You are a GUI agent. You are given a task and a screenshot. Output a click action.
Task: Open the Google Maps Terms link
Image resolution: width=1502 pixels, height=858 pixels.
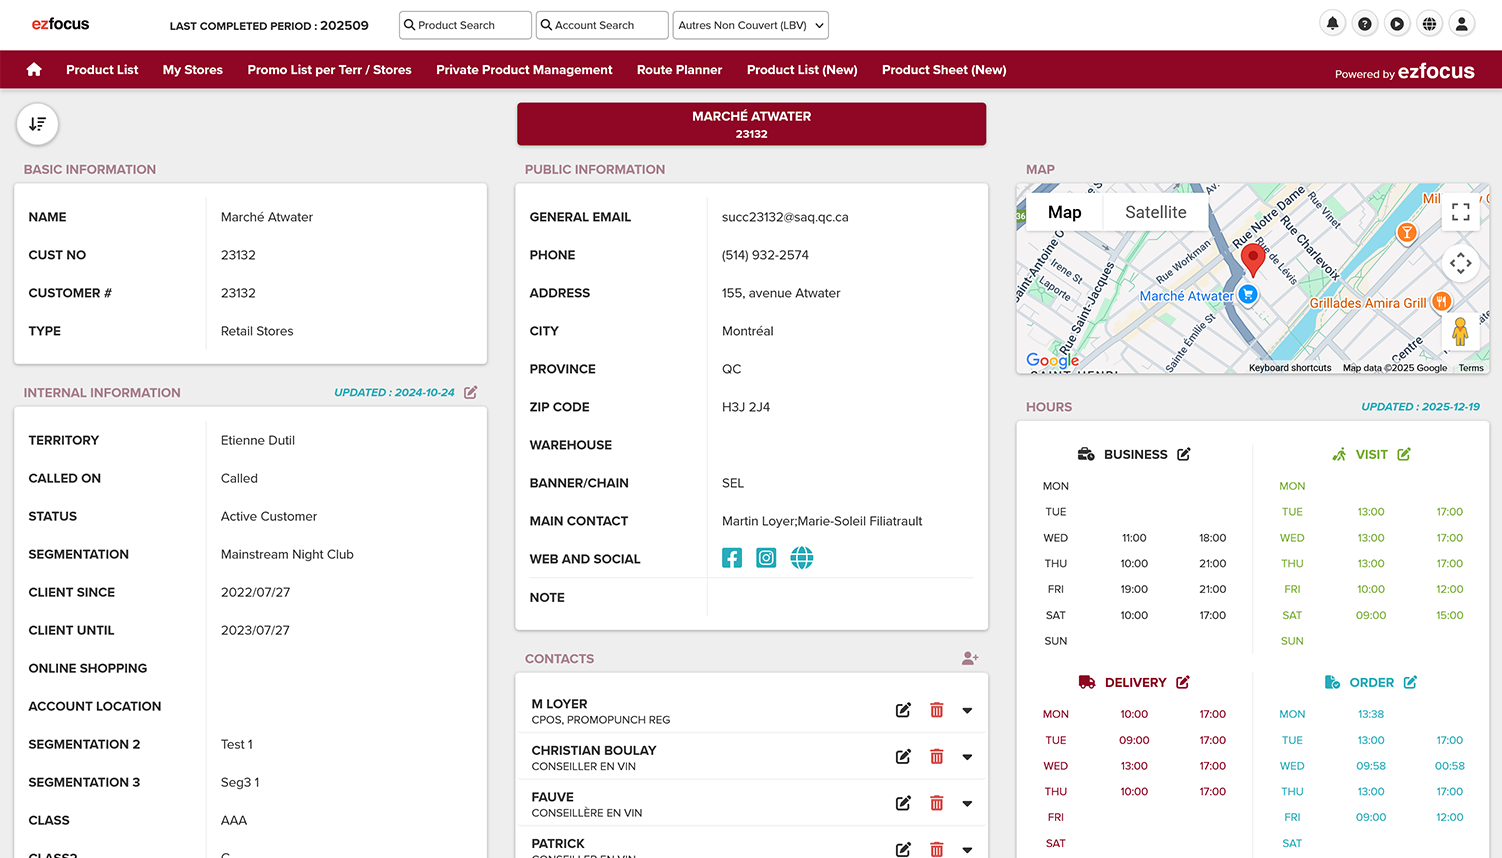pos(1470,368)
